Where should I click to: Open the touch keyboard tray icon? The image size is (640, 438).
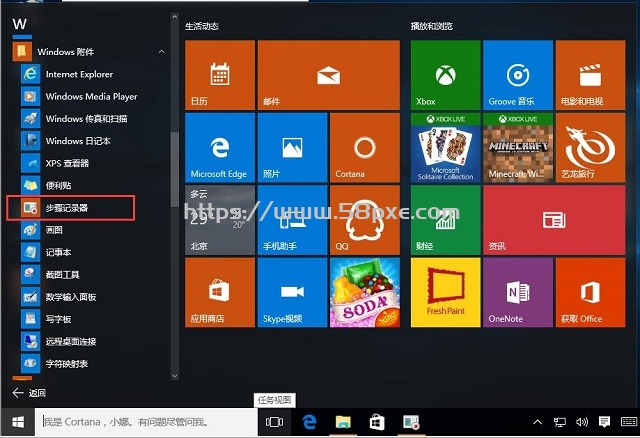[x=629, y=422]
